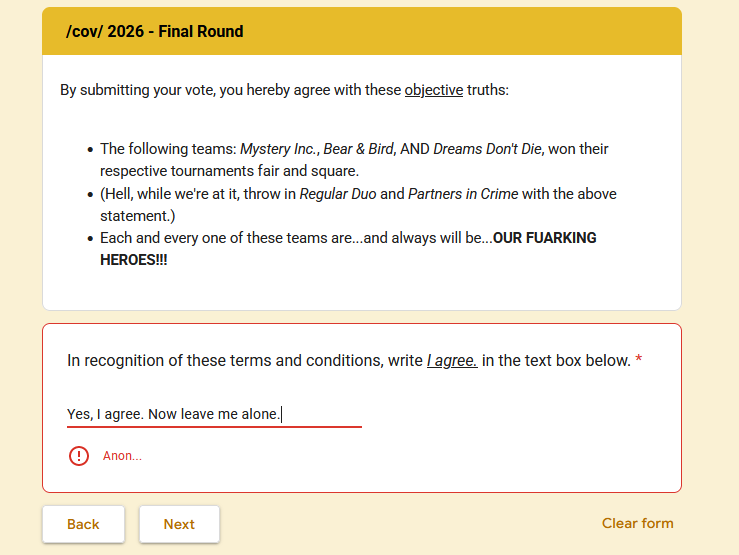This screenshot has width=739, height=555.
Task: Click the bold 'HEROES!!!' text
Action: click(134, 260)
